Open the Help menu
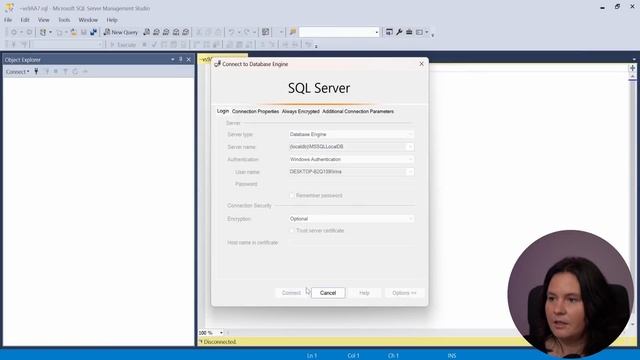 click(x=112, y=20)
